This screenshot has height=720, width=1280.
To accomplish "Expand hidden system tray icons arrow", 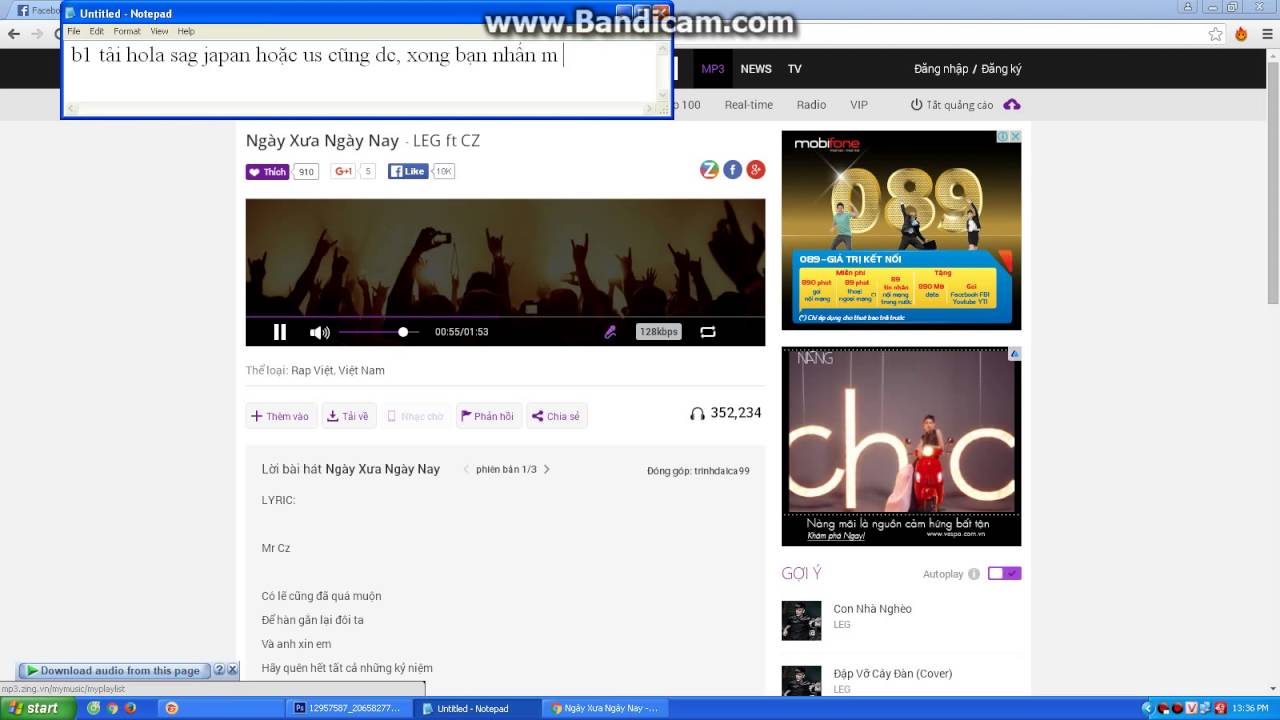I will (1150, 708).
